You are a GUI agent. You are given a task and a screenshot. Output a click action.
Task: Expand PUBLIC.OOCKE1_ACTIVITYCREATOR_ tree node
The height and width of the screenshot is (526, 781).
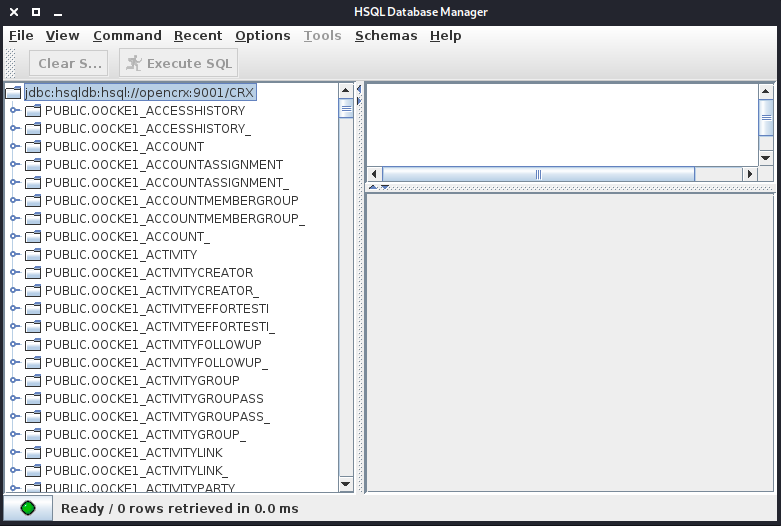(15, 290)
